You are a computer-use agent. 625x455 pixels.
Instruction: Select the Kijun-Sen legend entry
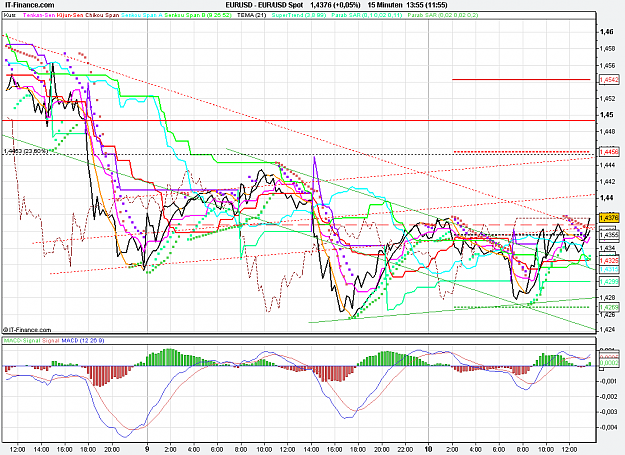(70, 15)
